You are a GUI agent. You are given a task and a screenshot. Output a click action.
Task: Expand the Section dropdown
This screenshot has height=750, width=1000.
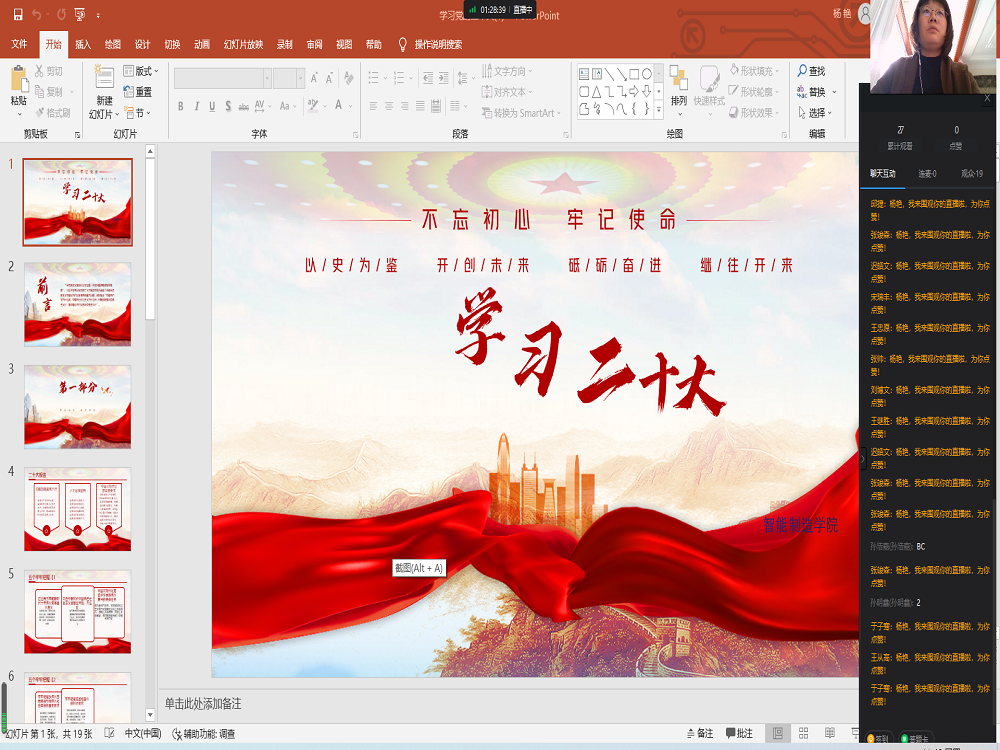pyautogui.click(x=139, y=113)
